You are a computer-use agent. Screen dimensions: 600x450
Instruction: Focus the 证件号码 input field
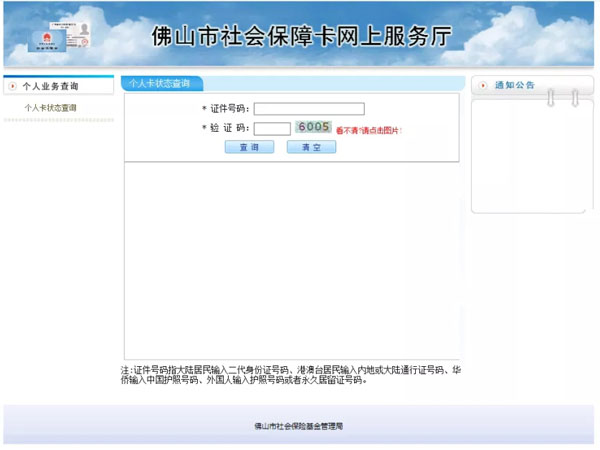(x=308, y=109)
